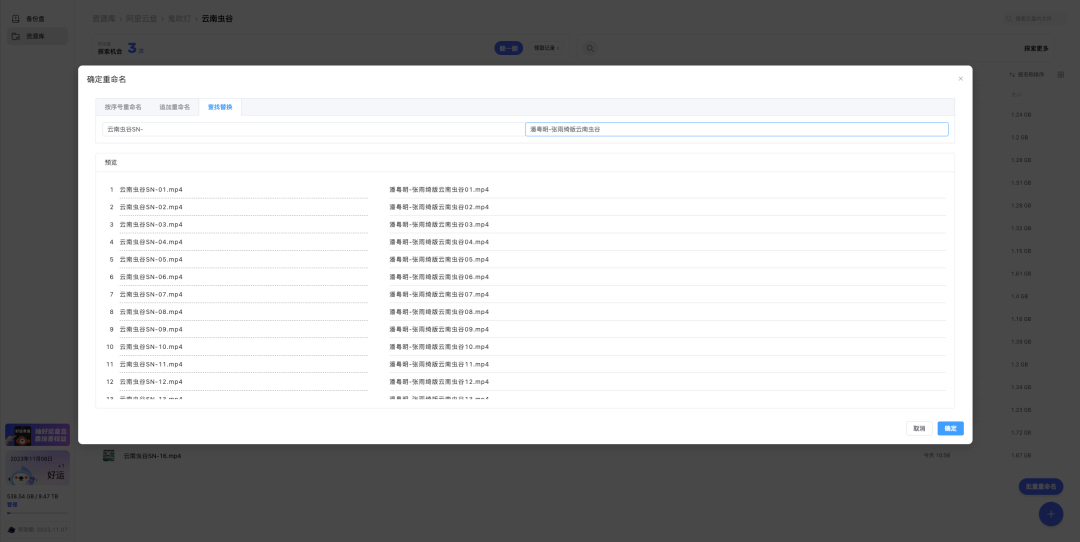The width and height of the screenshot is (1080, 542).
Task: Open 备份盘 in the sidebar
Action: point(37,19)
